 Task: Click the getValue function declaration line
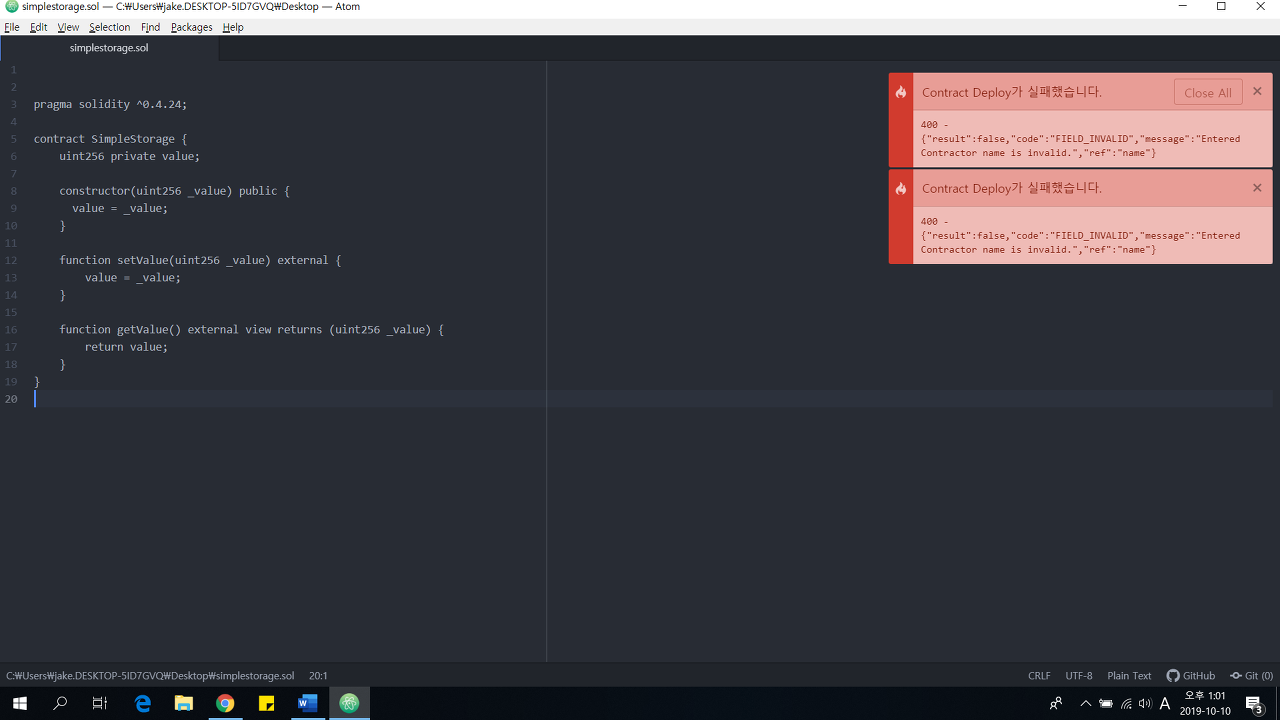pos(251,329)
